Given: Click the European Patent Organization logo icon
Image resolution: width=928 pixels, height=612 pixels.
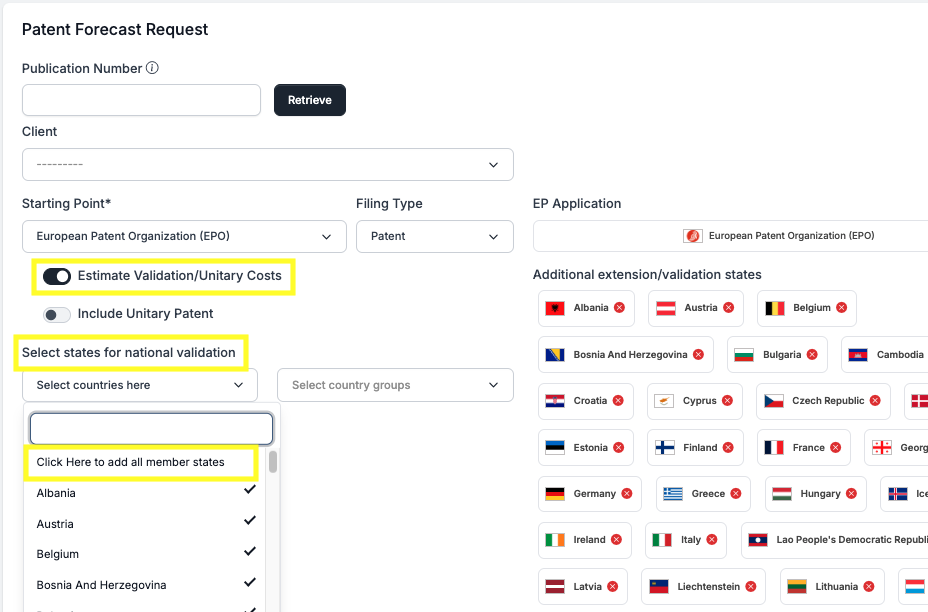Looking at the screenshot, I should point(692,236).
